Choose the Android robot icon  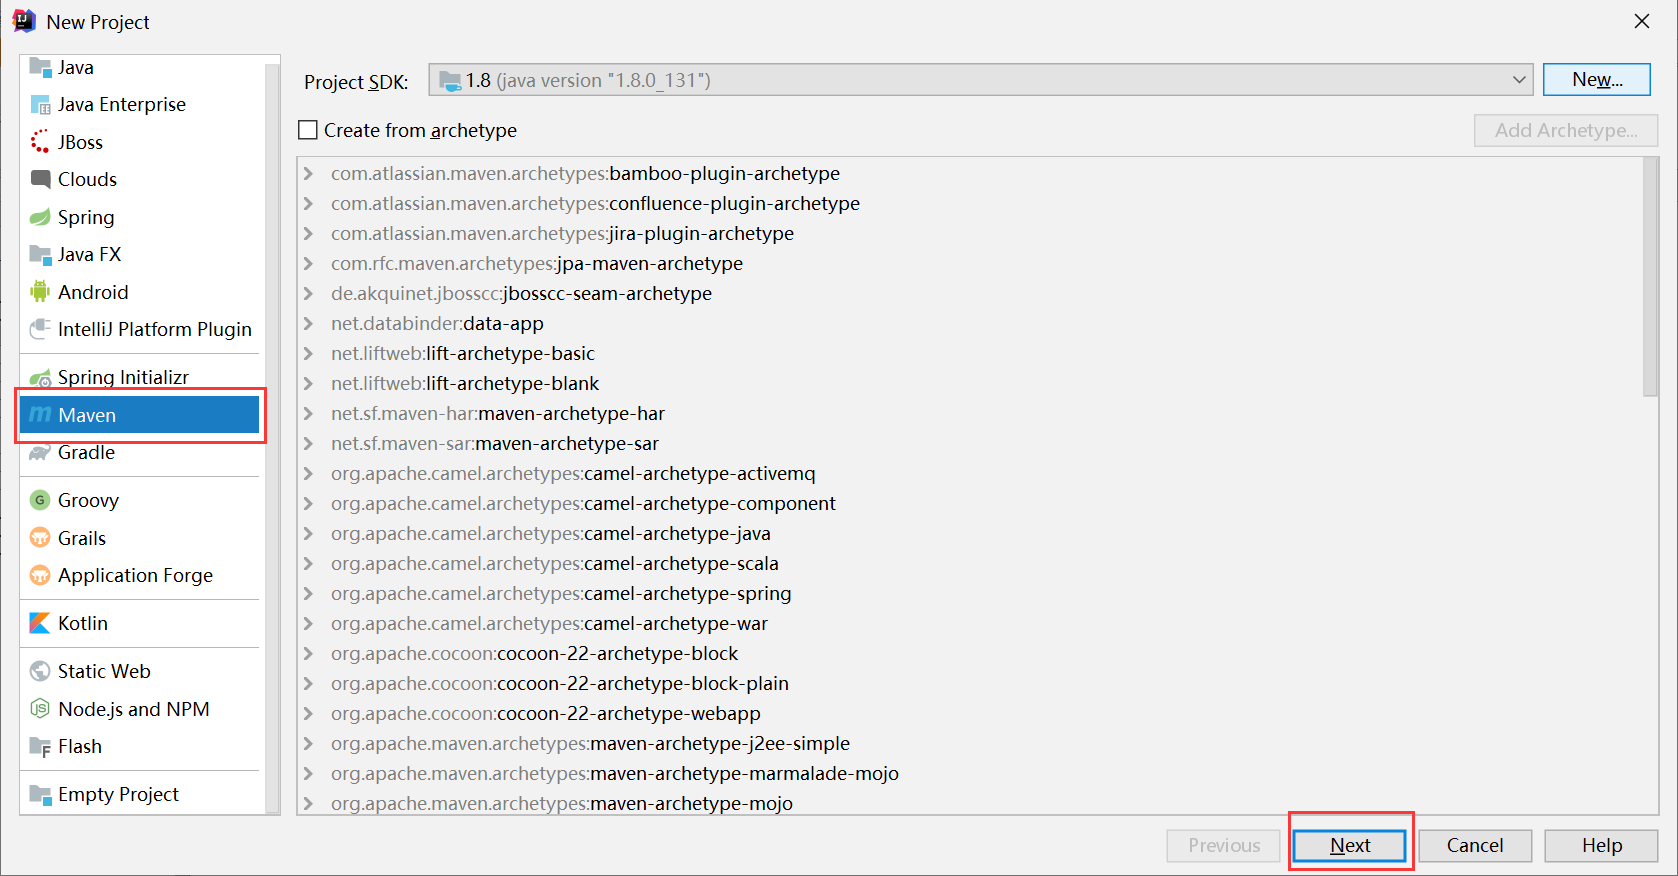[x=40, y=292]
